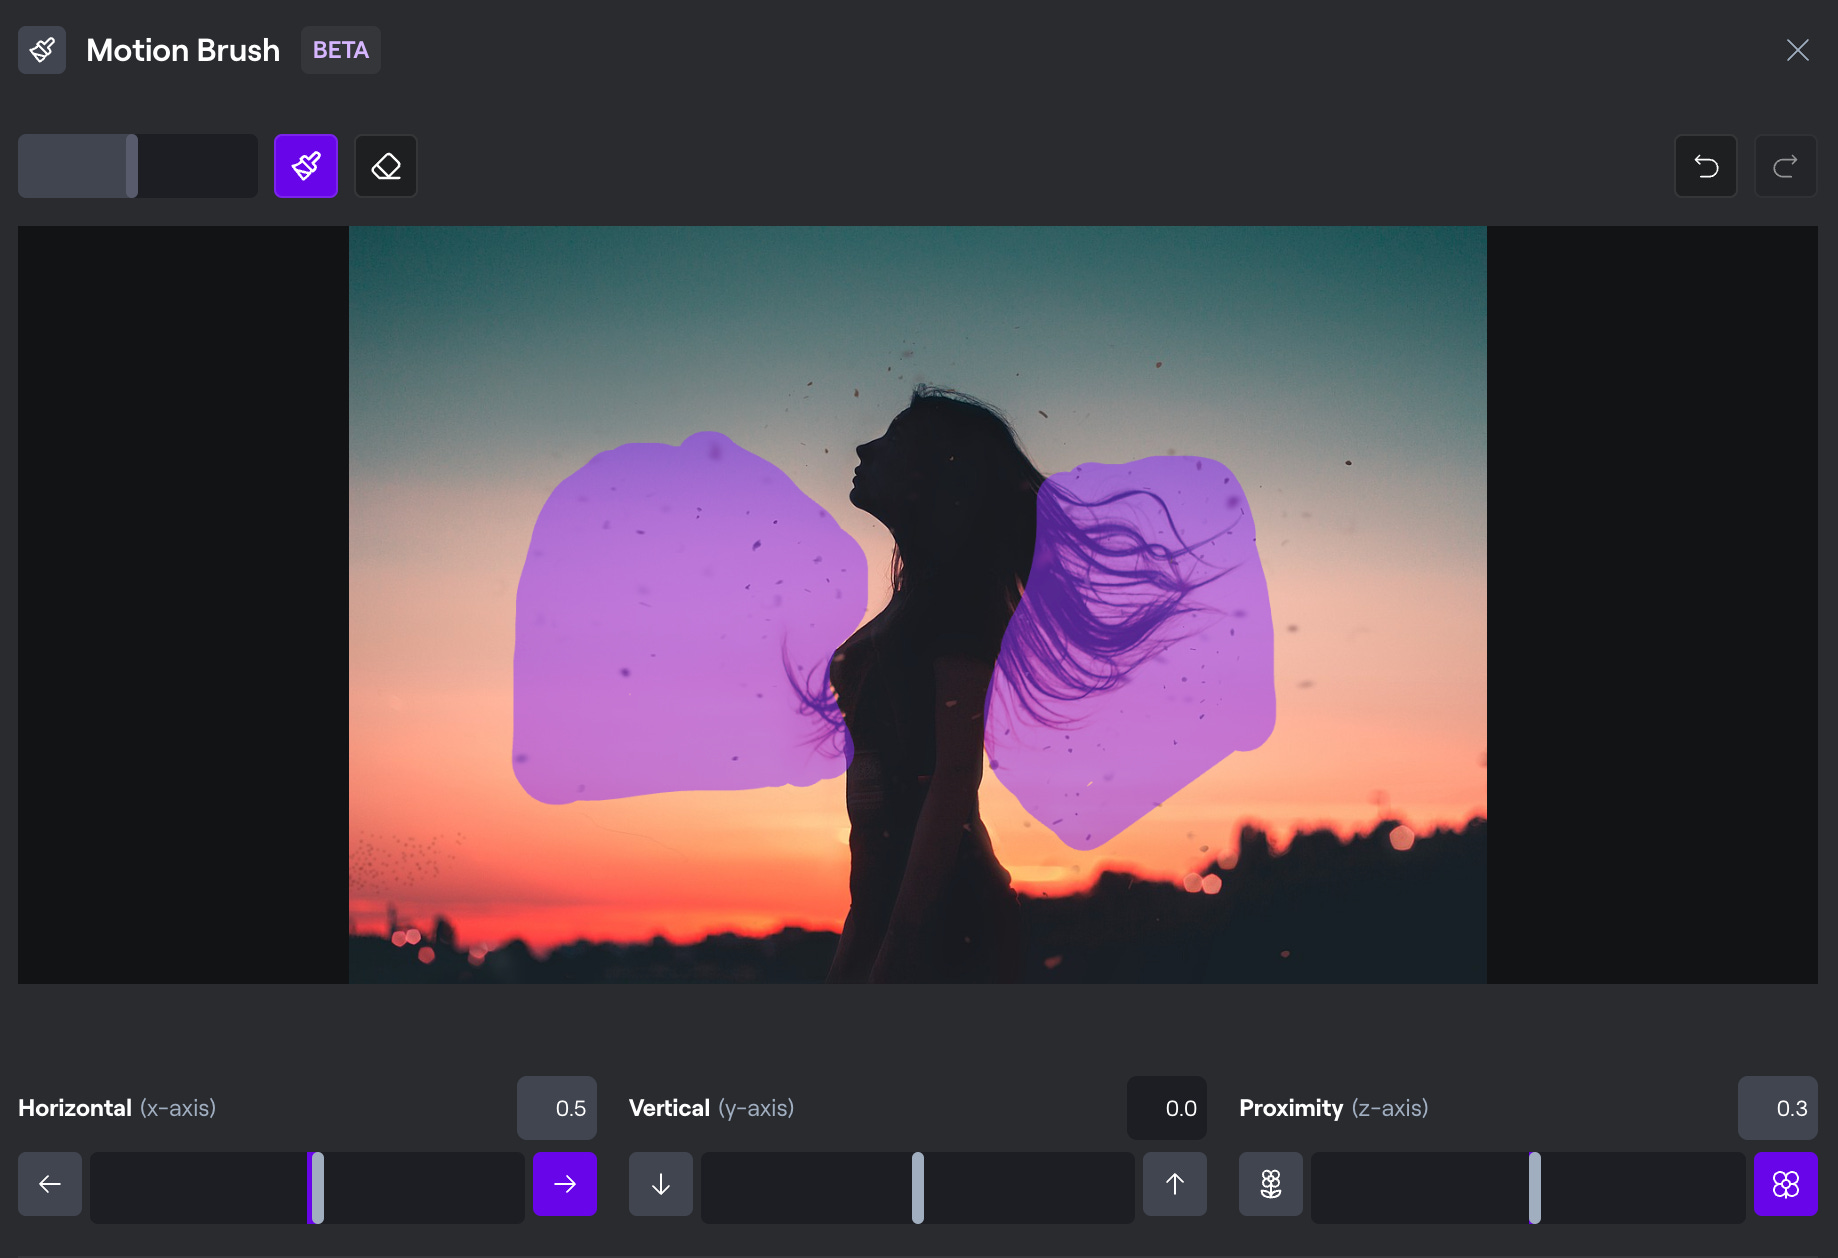The image size is (1838, 1258).
Task: Select the purple brush tool button
Action: pyautogui.click(x=306, y=166)
